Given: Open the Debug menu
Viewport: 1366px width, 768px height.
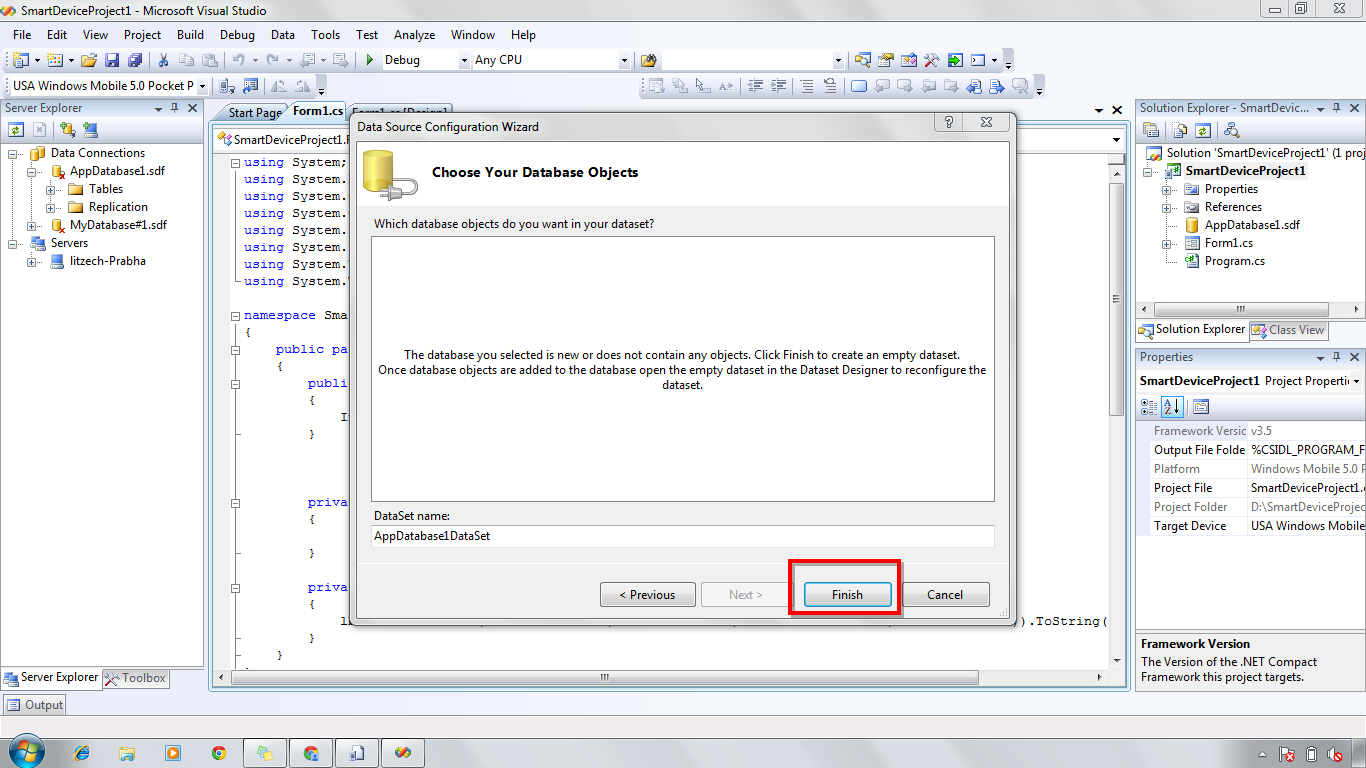Looking at the screenshot, I should point(237,34).
